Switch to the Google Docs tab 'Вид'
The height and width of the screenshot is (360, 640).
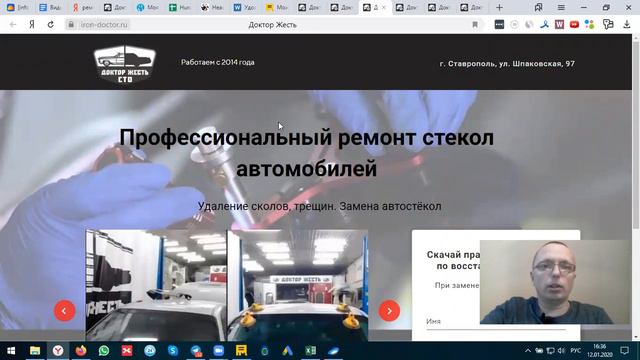pos(49,7)
